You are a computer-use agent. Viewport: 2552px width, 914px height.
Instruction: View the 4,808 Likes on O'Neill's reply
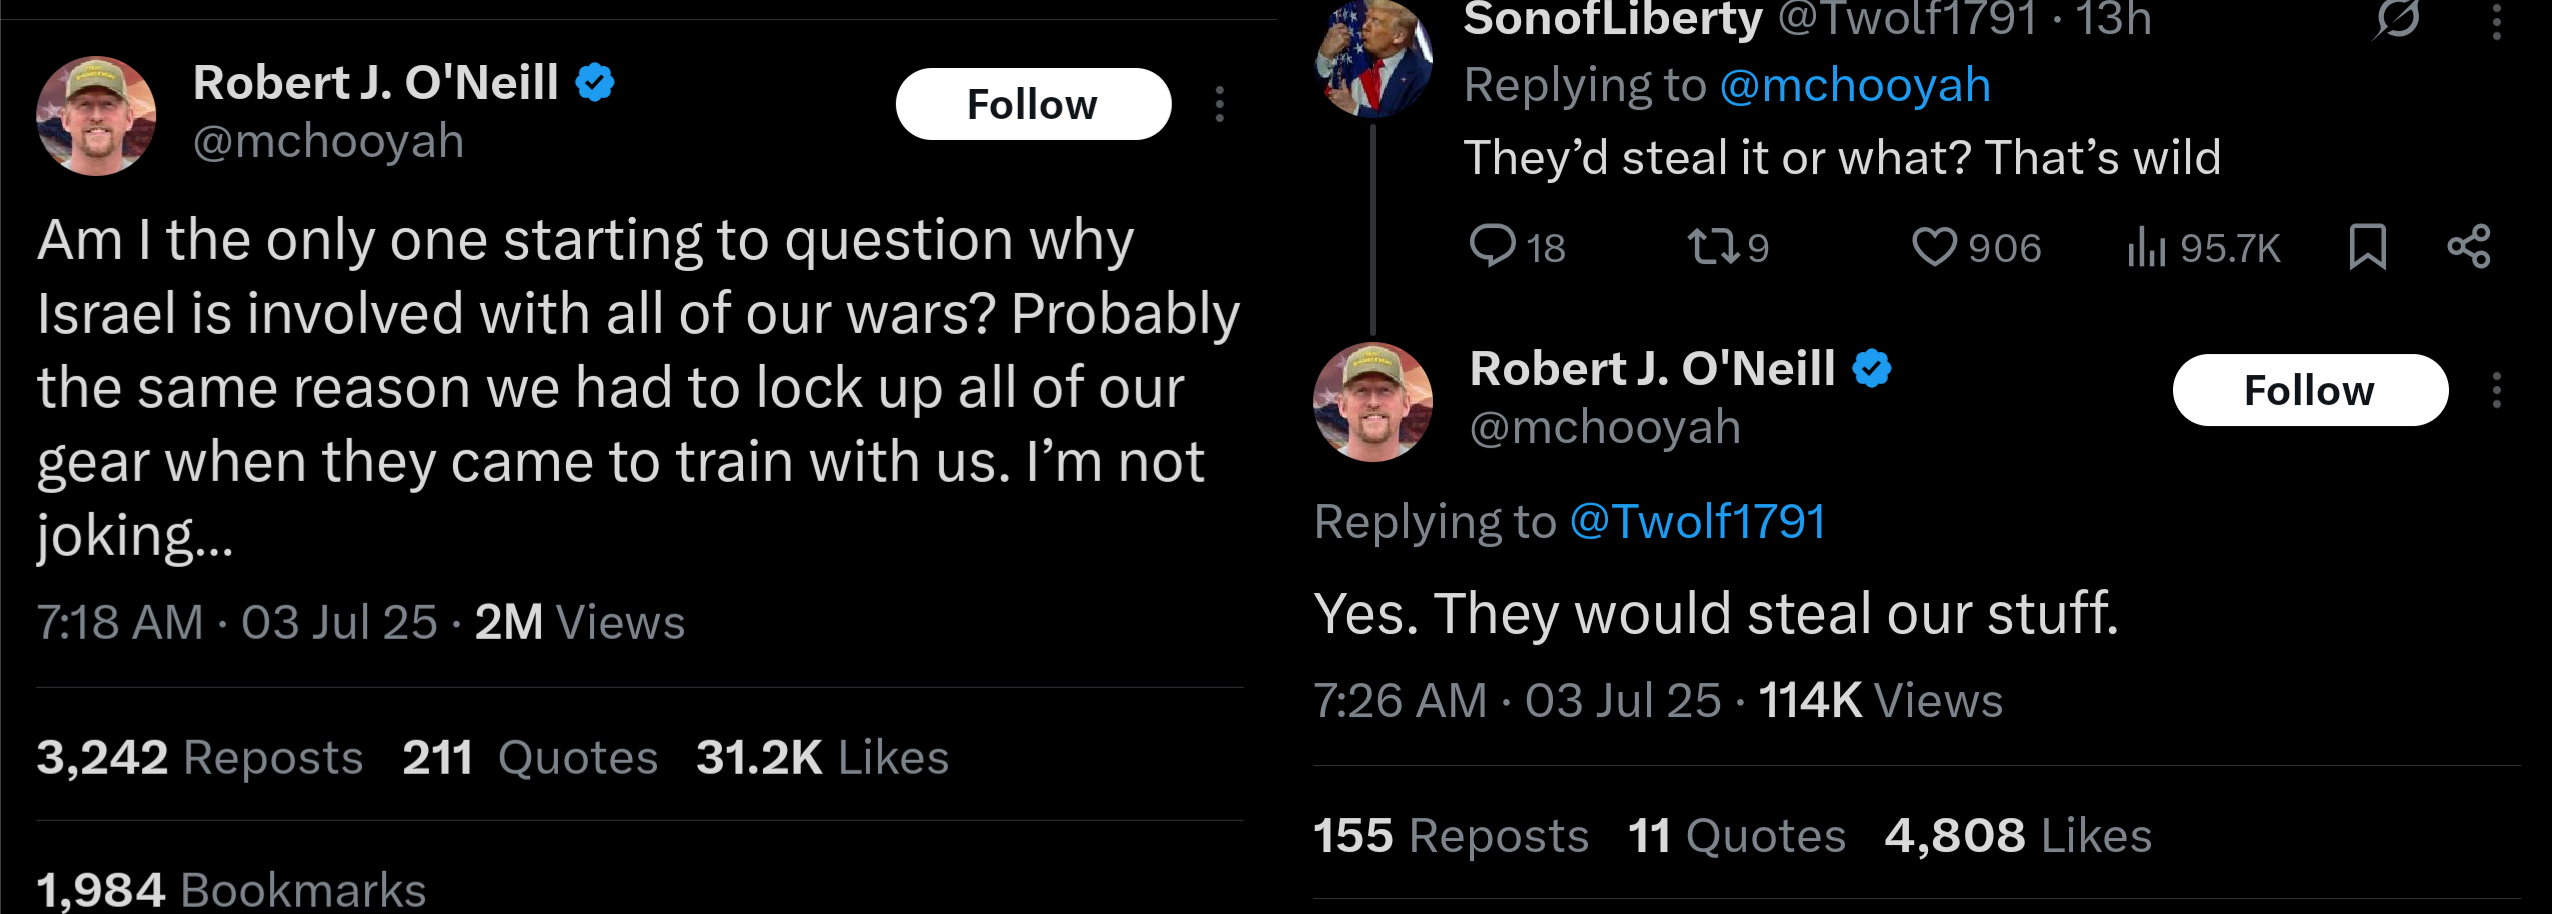pos(2018,835)
